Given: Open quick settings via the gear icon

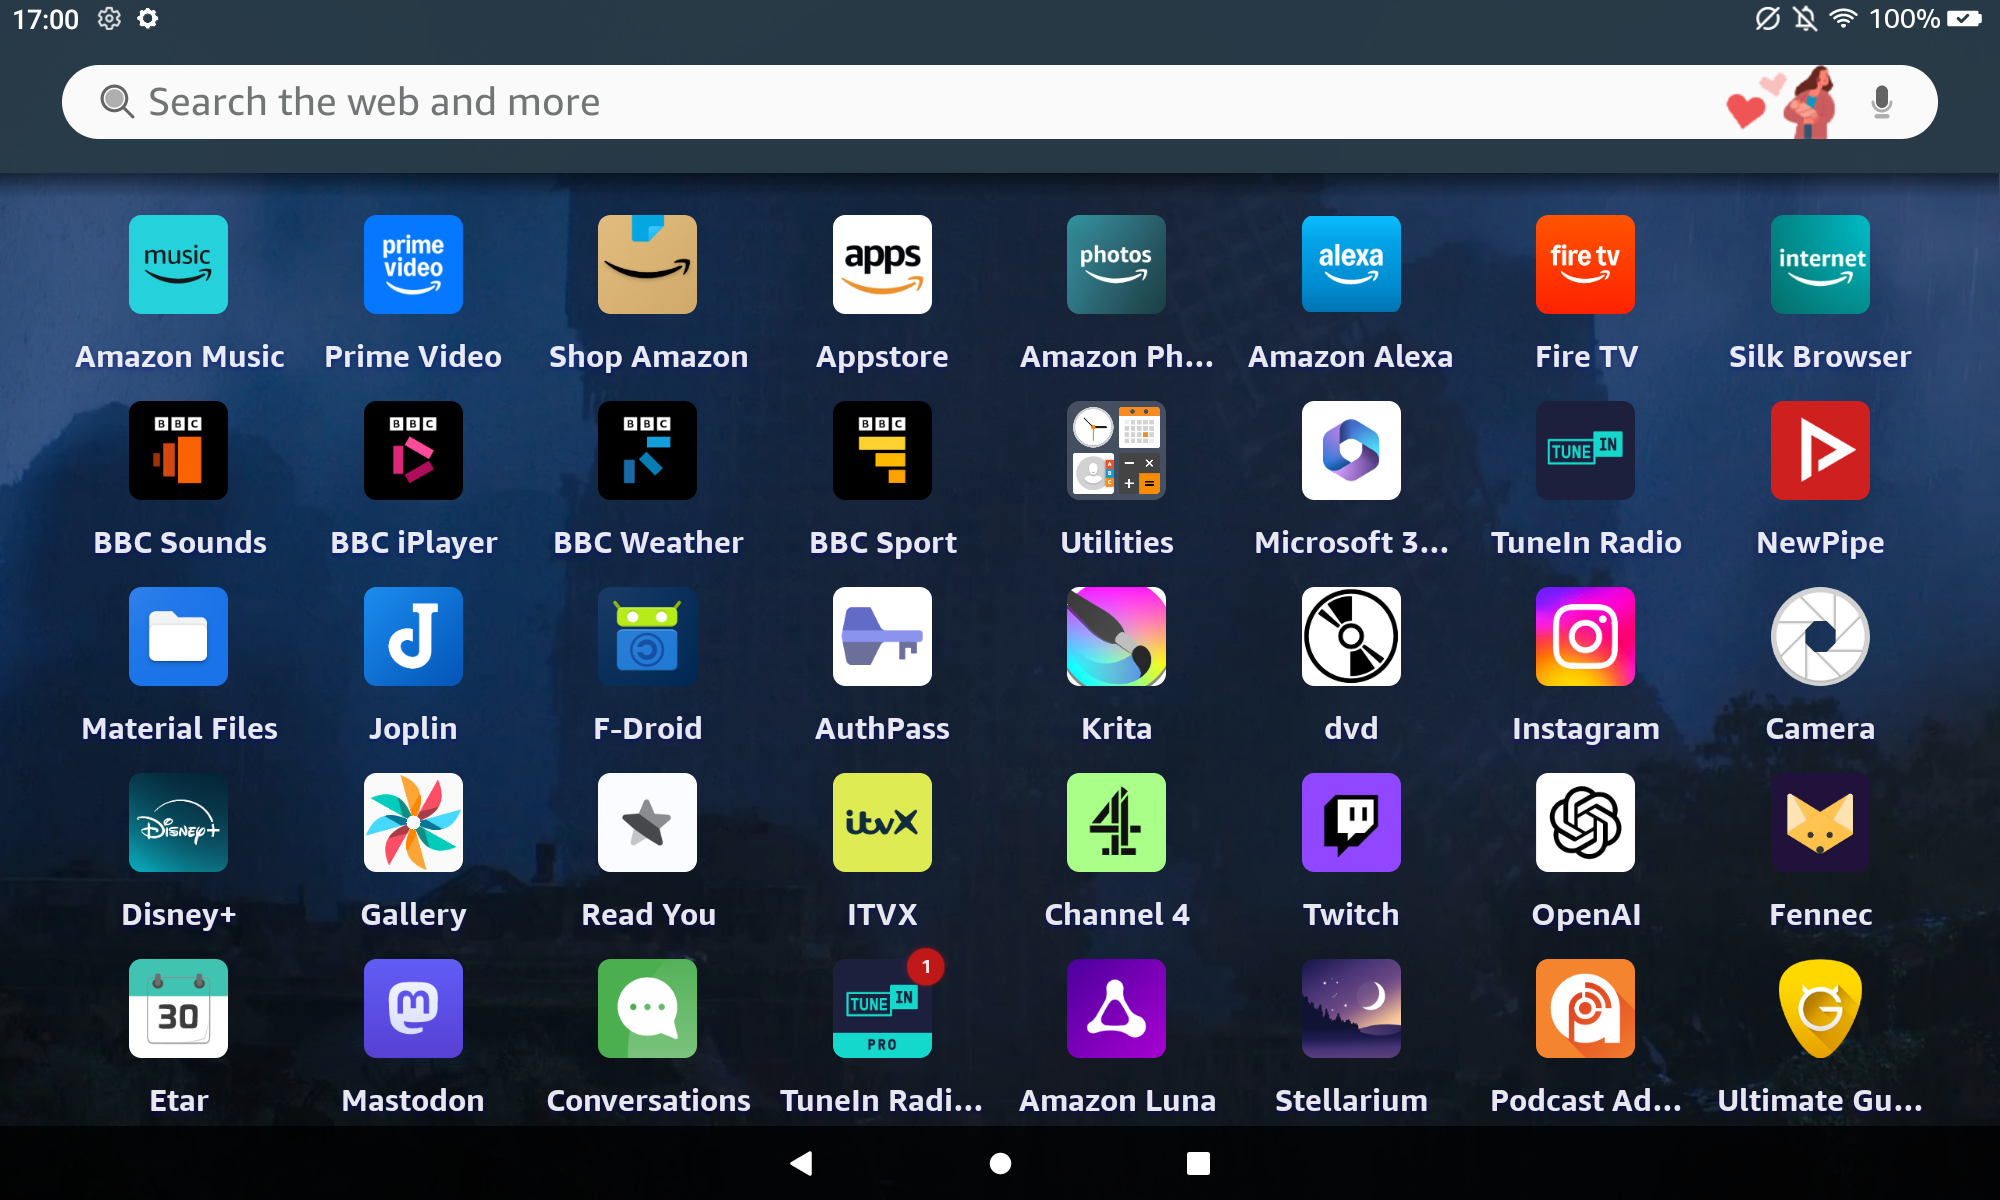Looking at the screenshot, I should pyautogui.click(x=109, y=18).
